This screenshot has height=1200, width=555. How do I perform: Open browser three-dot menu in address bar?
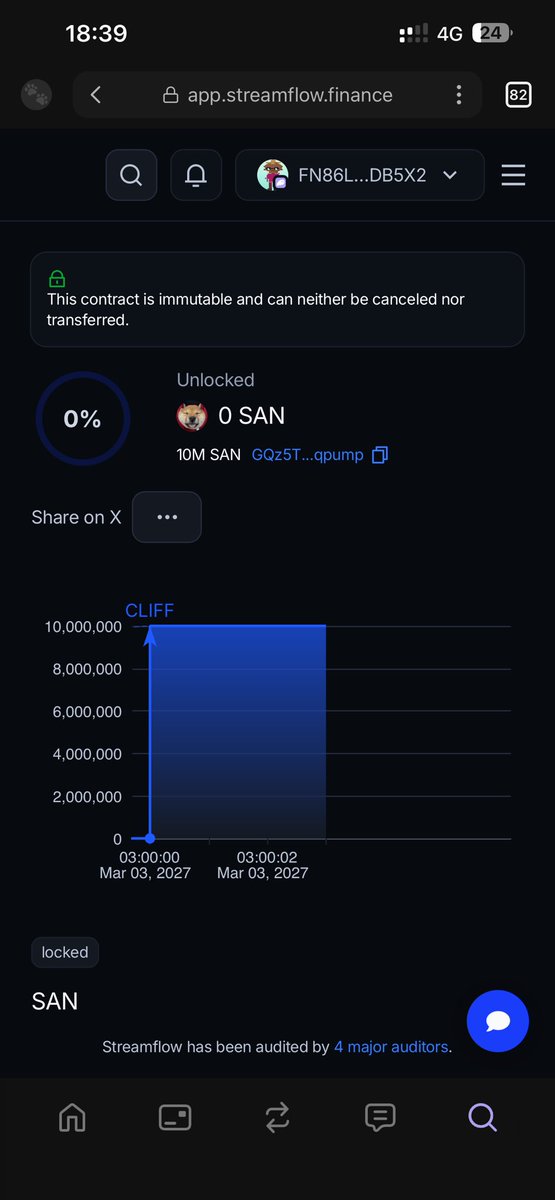click(x=459, y=95)
